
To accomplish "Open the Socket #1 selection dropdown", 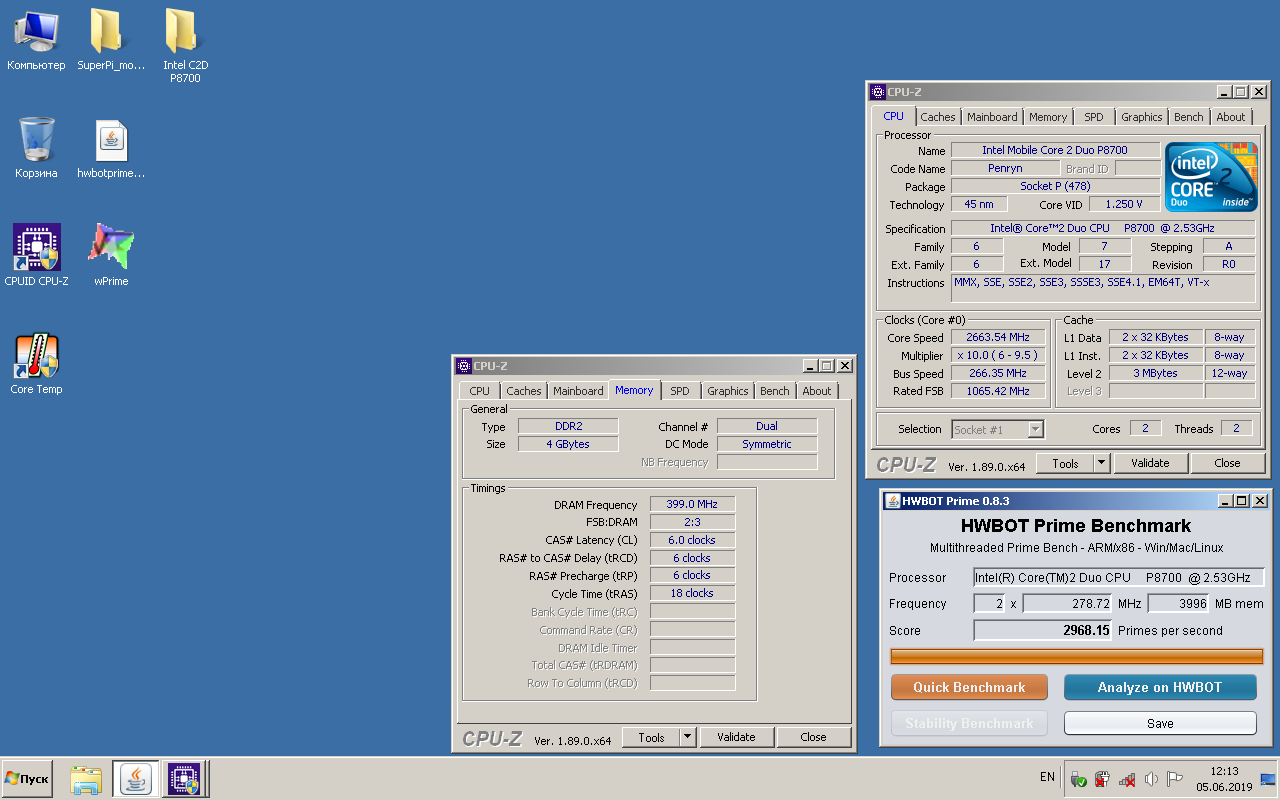I will (998, 429).
